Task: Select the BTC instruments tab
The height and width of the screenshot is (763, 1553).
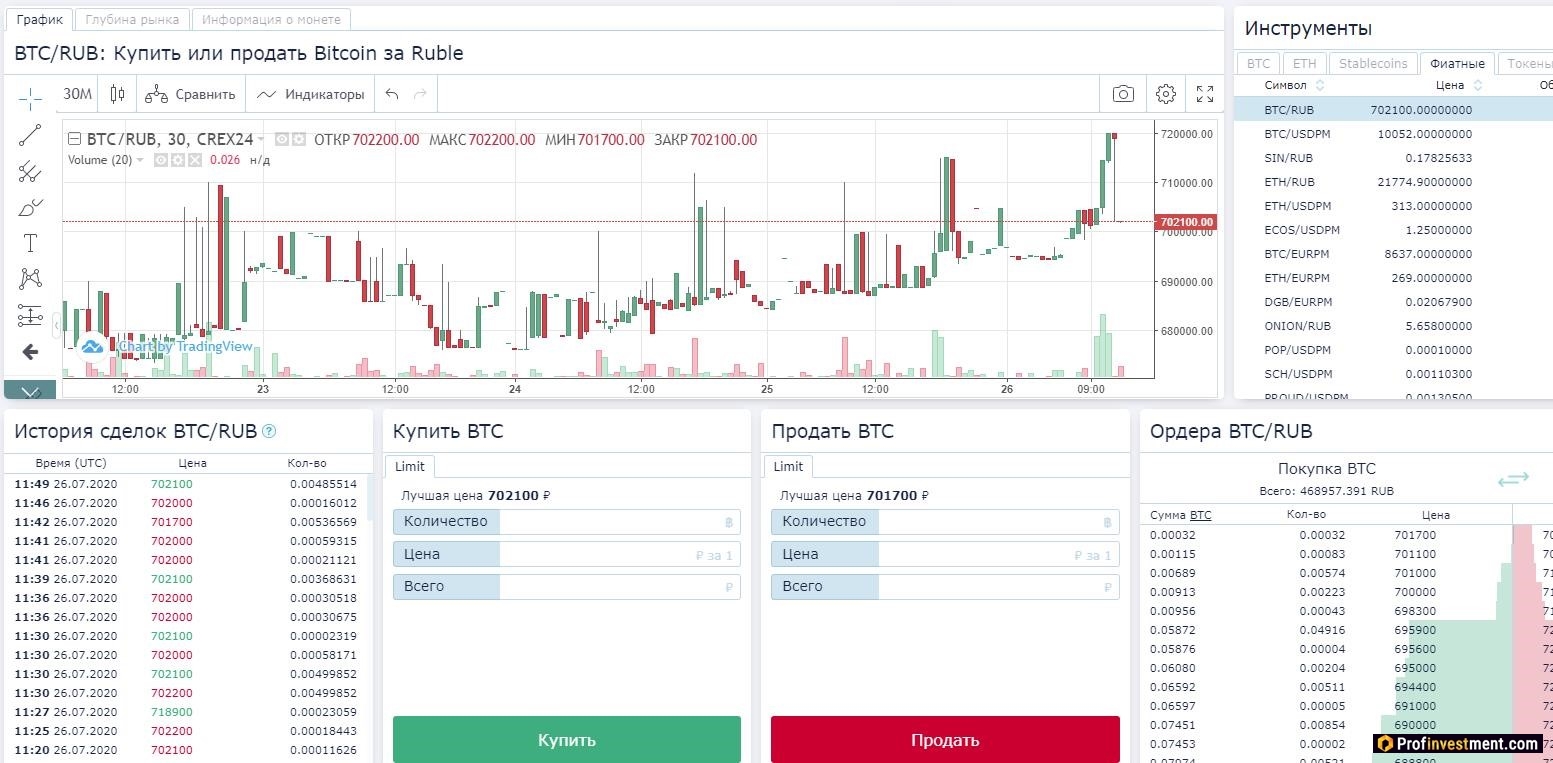Action: click(x=1258, y=63)
